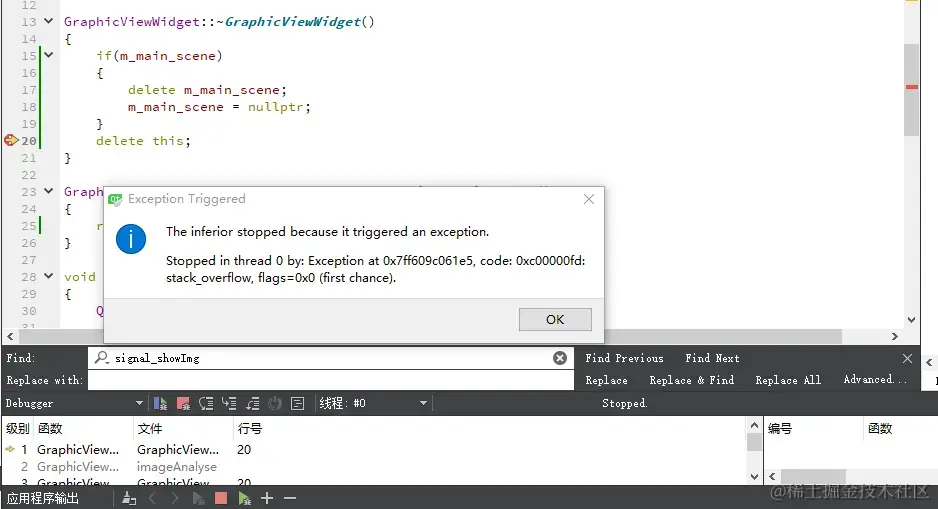Click OK in the Exception Triggered dialog
This screenshot has height=509, width=938.
click(555, 319)
